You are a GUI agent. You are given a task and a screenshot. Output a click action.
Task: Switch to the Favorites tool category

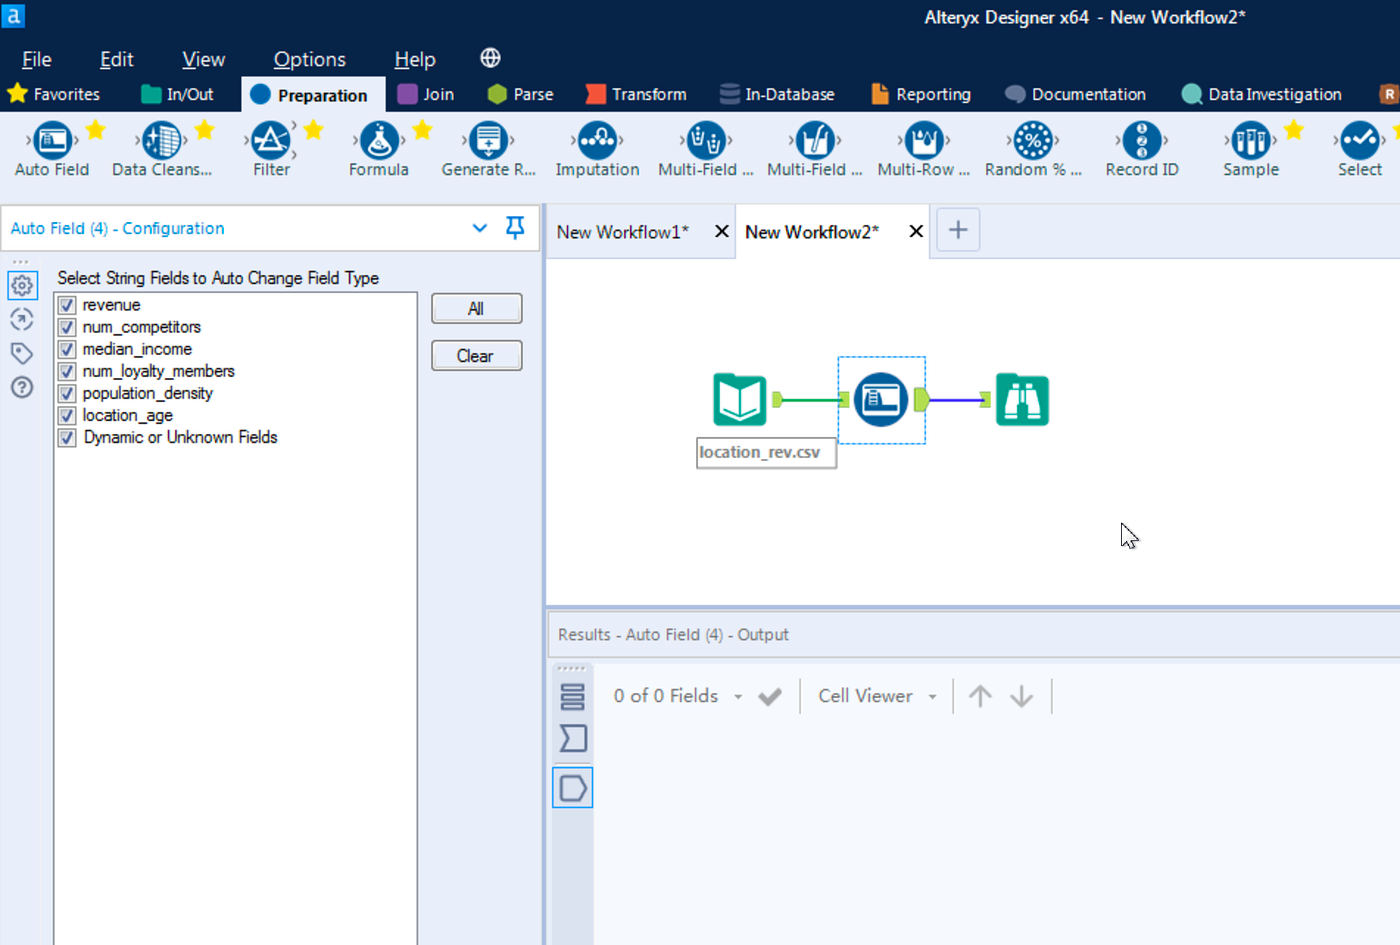coord(54,94)
